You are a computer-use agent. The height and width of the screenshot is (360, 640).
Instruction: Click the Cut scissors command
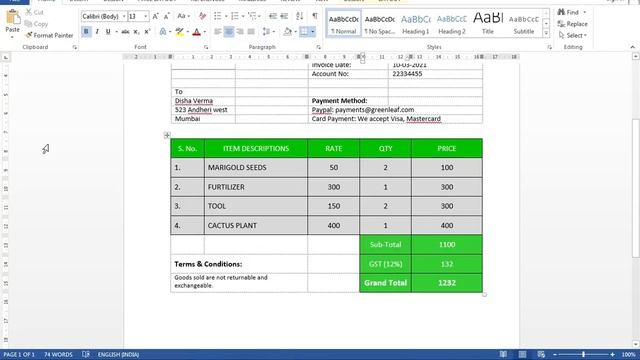[x=34, y=12]
